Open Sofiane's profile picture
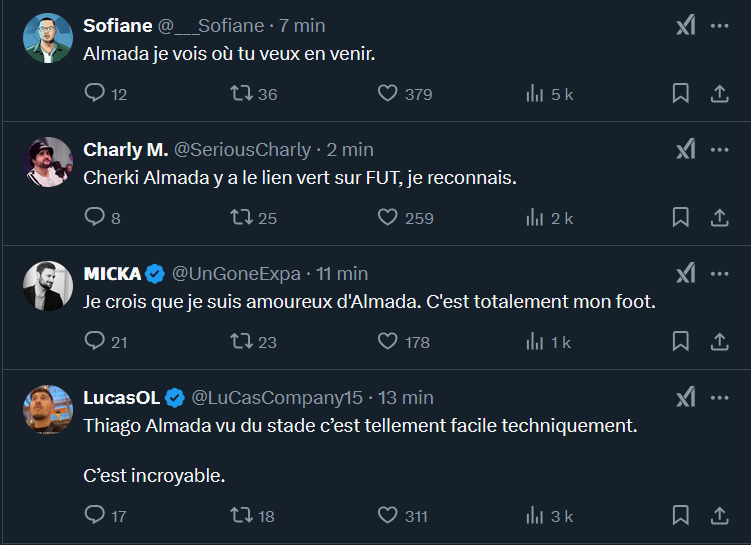Image resolution: width=751 pixels, height=545 pixels. pyautogui.click(x=48, y=39)
